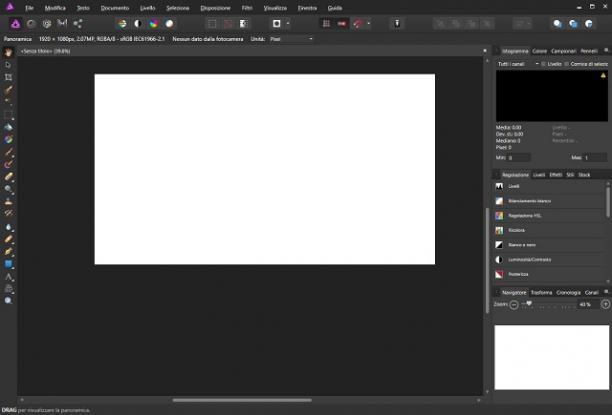Image resolution: width=612 pixels, height=415 pixels.
Task: Click the histogram yellow warning triangle
Action: tap(603, 75)
